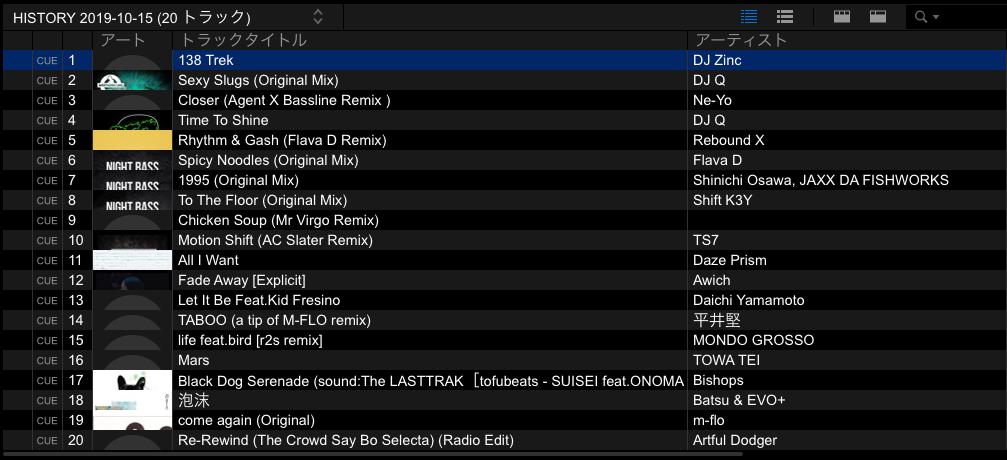Select Rhythm & Gash (Flava D Remix)
1007x460 pixels.
(282, 140)
